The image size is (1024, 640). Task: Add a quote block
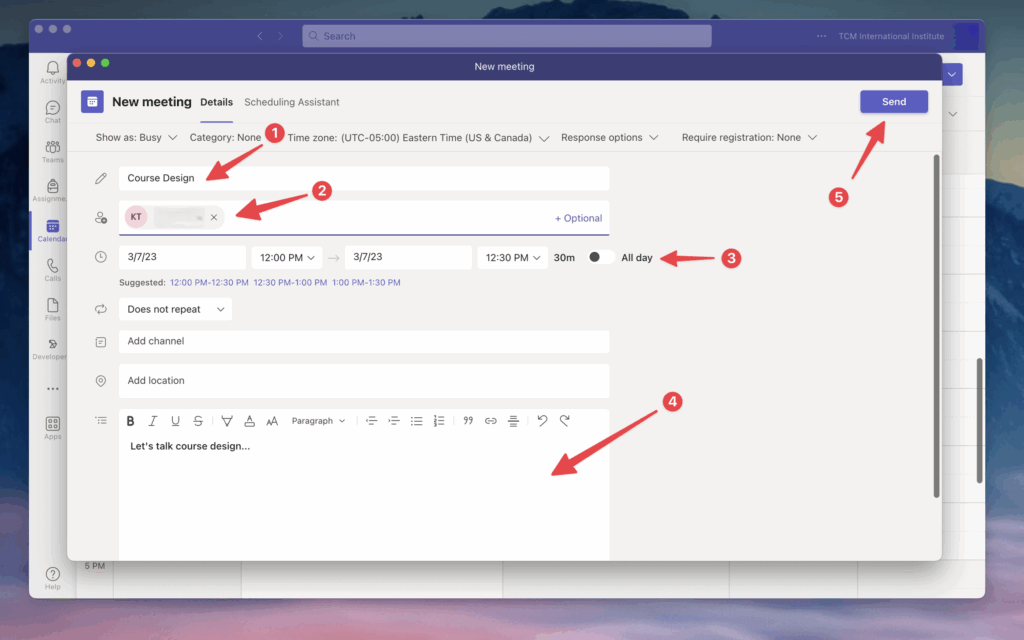pos(468,421)
